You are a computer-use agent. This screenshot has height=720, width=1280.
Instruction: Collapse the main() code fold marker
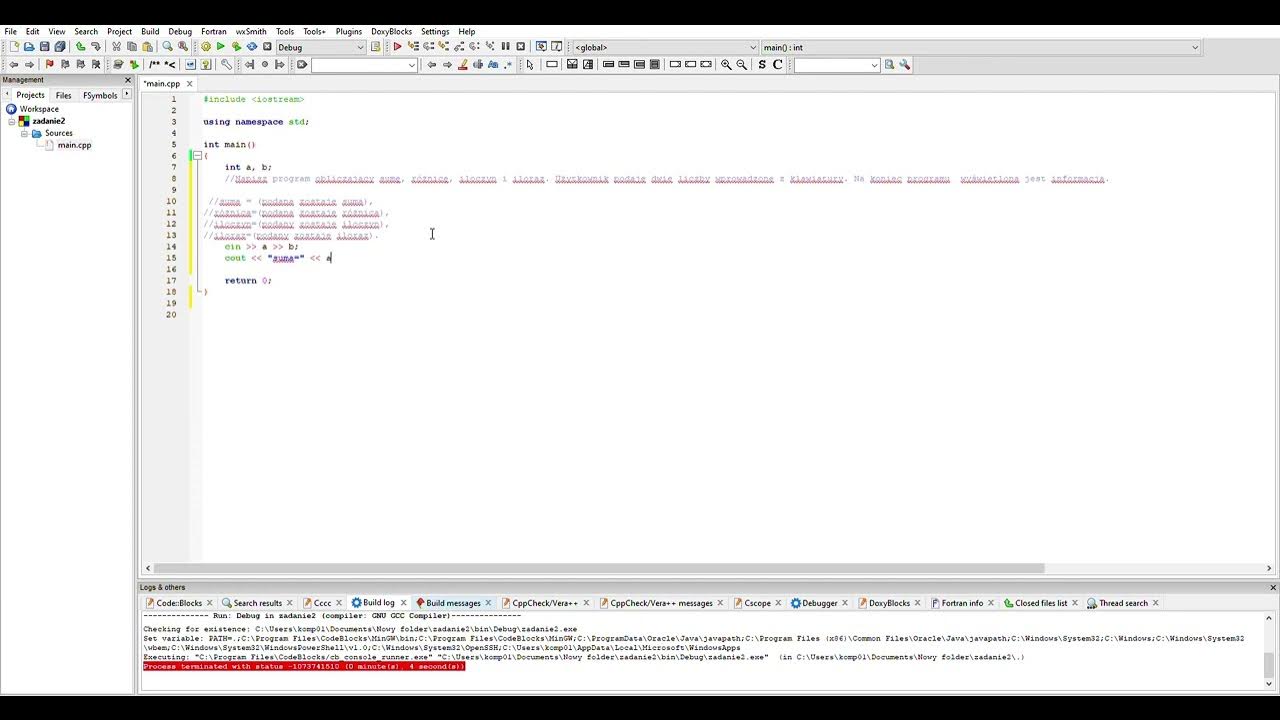pyautogui.click(x=197, y=156)
